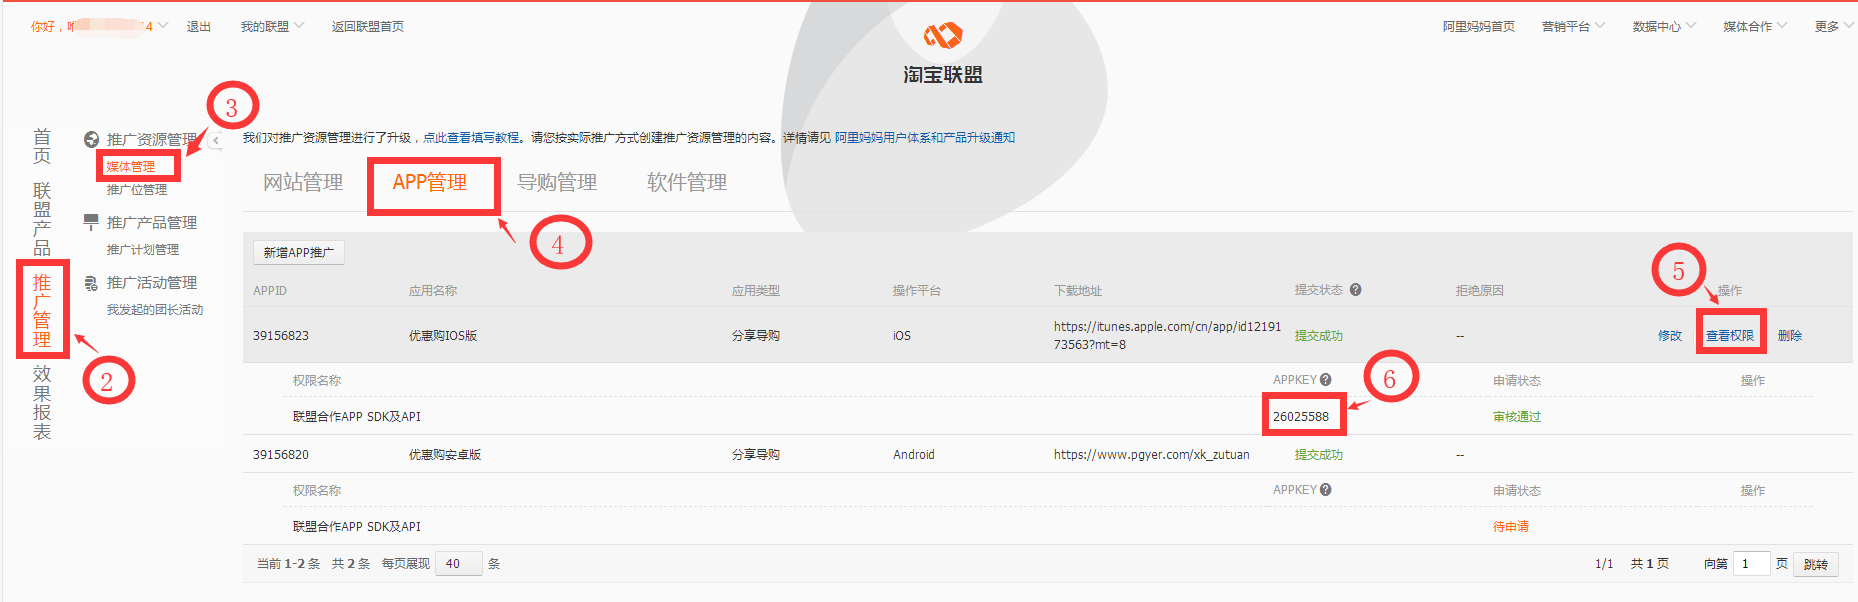
Task: Click 推广产品管理 sidebar heading
Action: [x=152, y=222]
